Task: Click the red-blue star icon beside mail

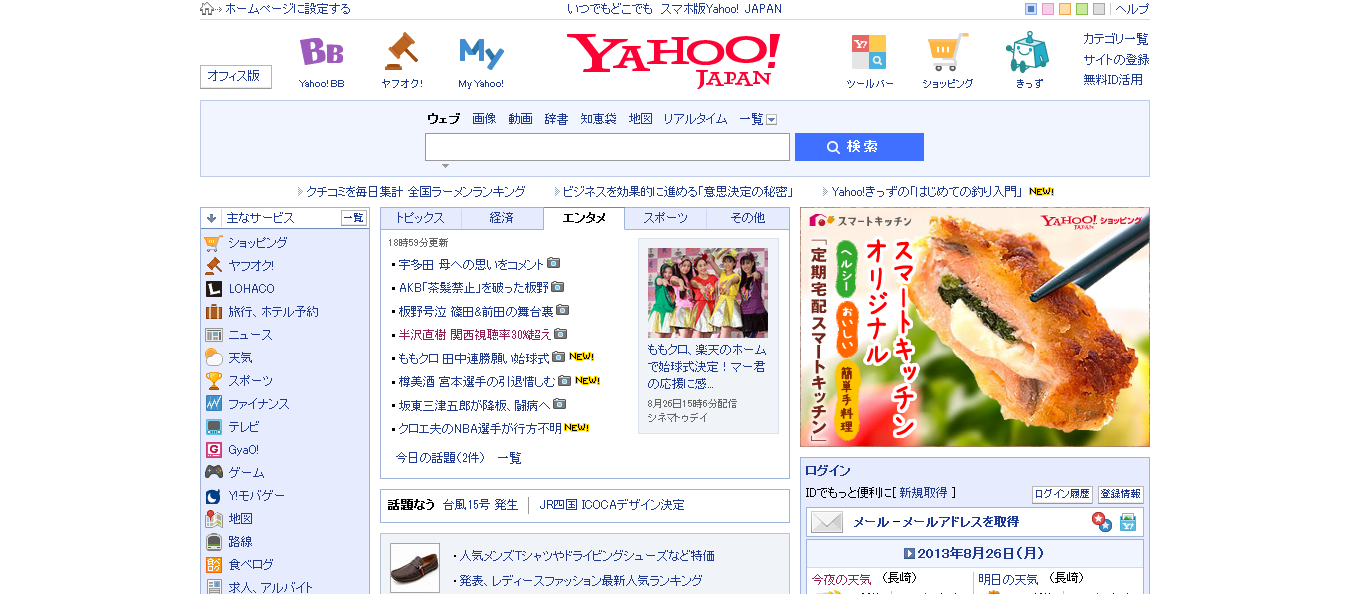Action: point(1101,522)
